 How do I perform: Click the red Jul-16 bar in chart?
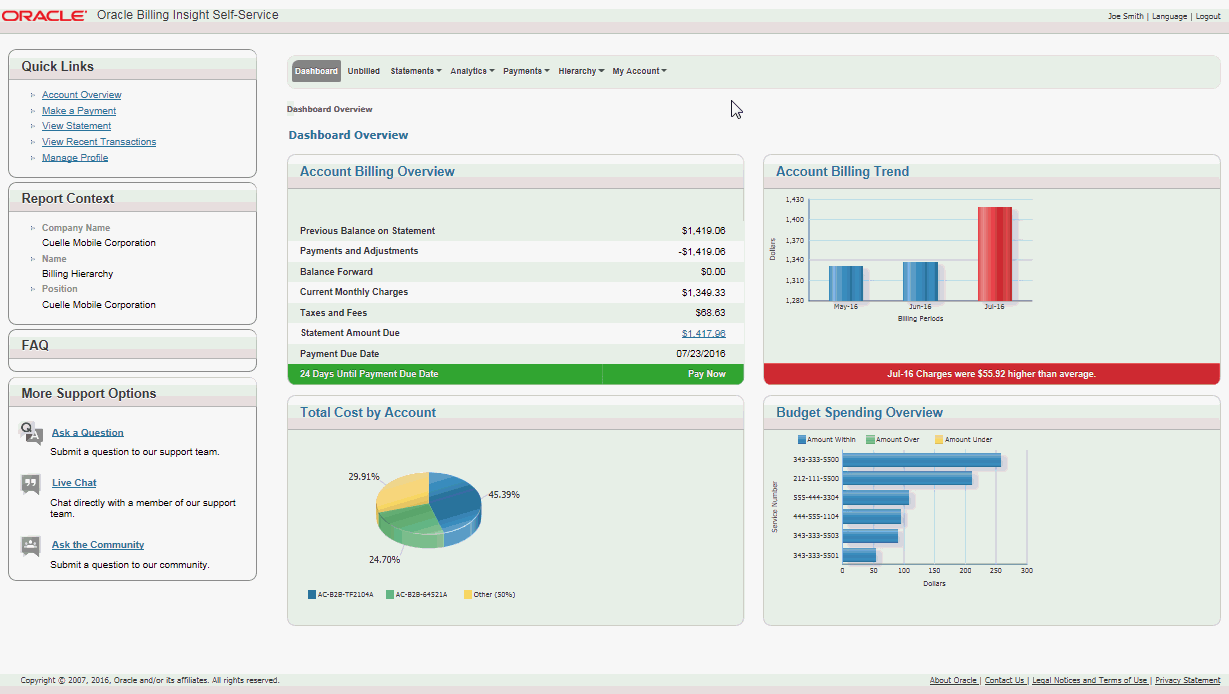click(994, 254)
